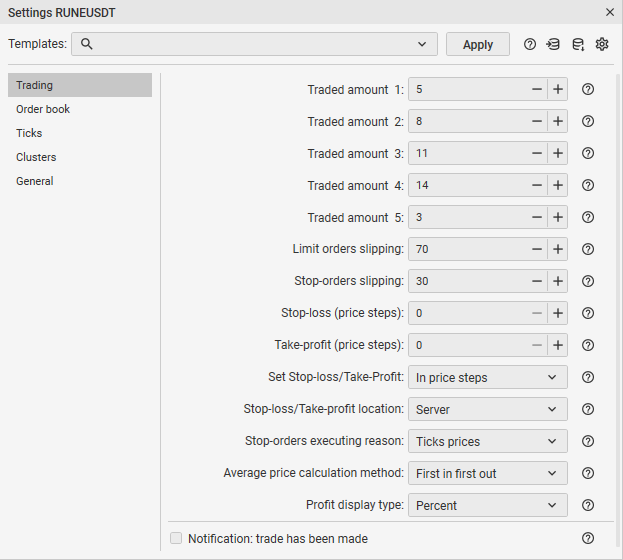Image resolution: width=623 pixels, height=560 pixels.
Task: Open Set Stop-loss/Take-Profit dropdown
Action: (488, 377)
